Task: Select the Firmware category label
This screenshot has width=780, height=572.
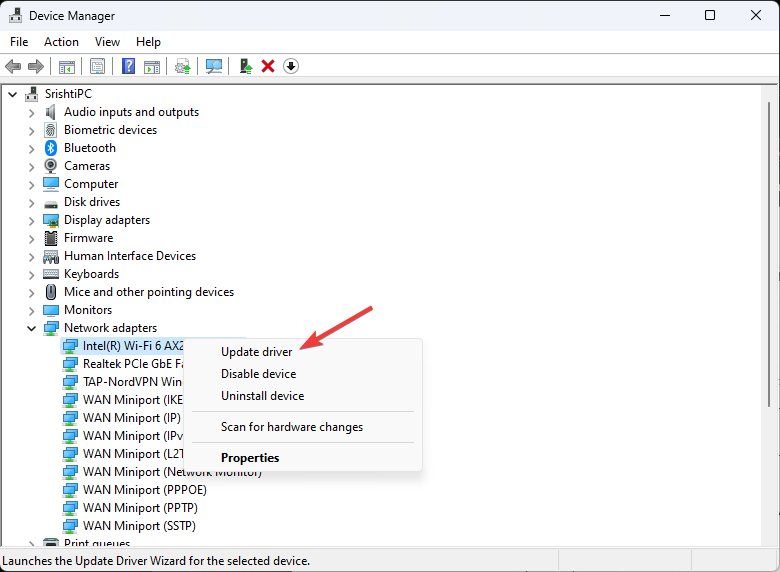Action: [x=89, y=238]
